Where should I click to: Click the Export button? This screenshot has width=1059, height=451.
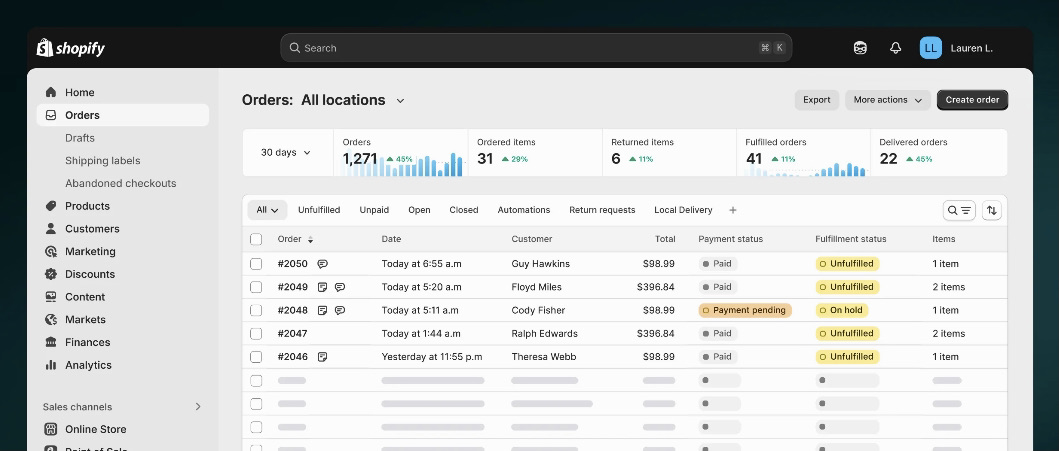(817, 100)
